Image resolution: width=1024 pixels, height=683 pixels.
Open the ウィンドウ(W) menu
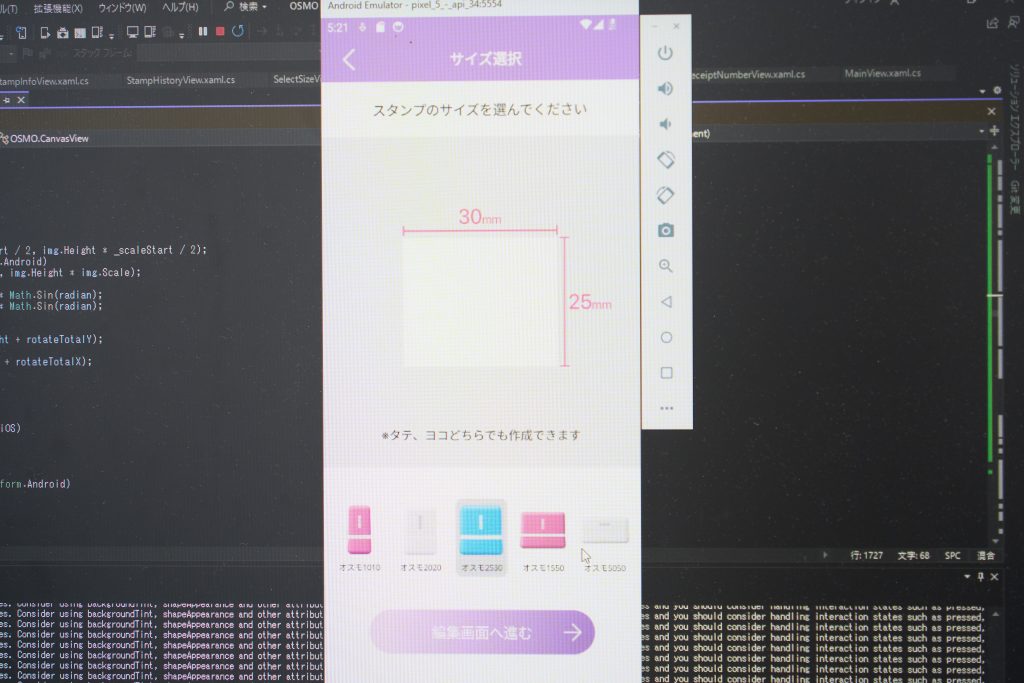[x=122, y=8]
